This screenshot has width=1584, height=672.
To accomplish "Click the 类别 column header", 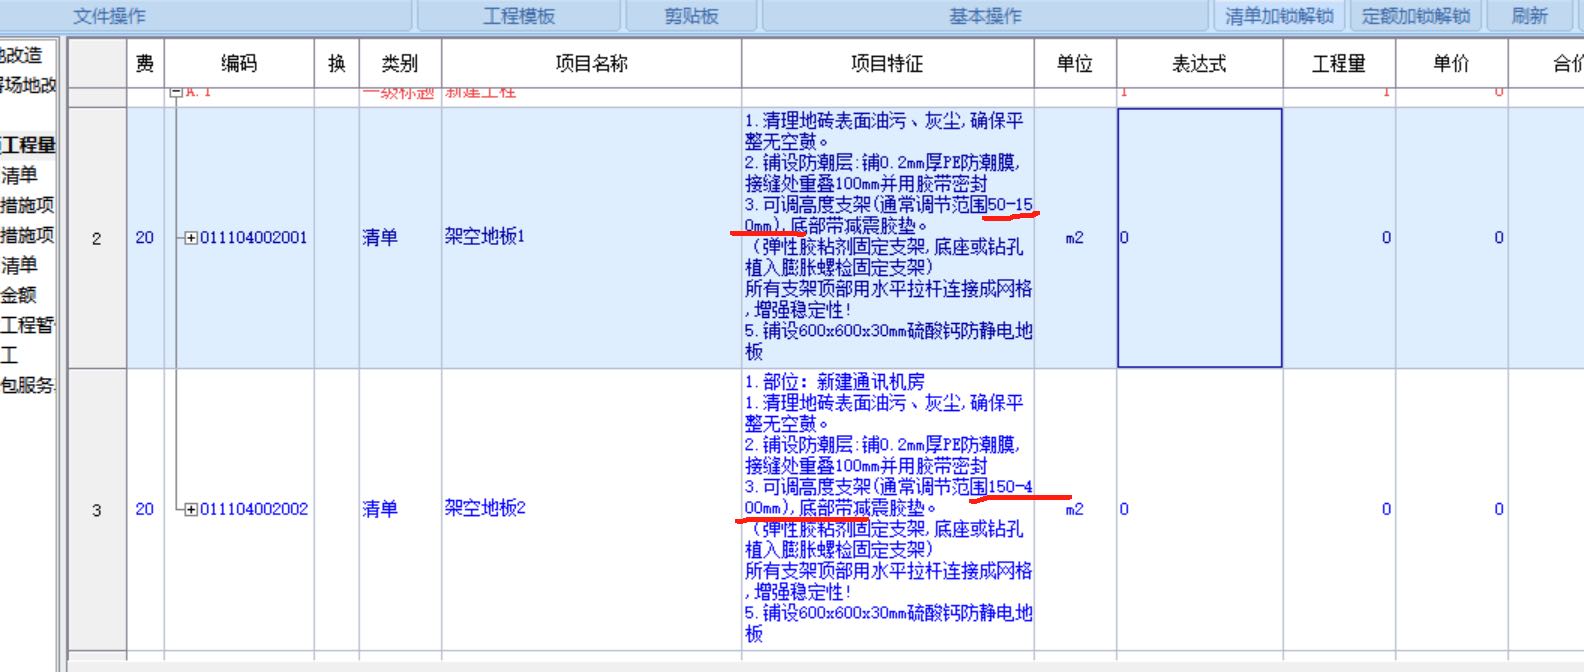I will click(x=400, y=64).
